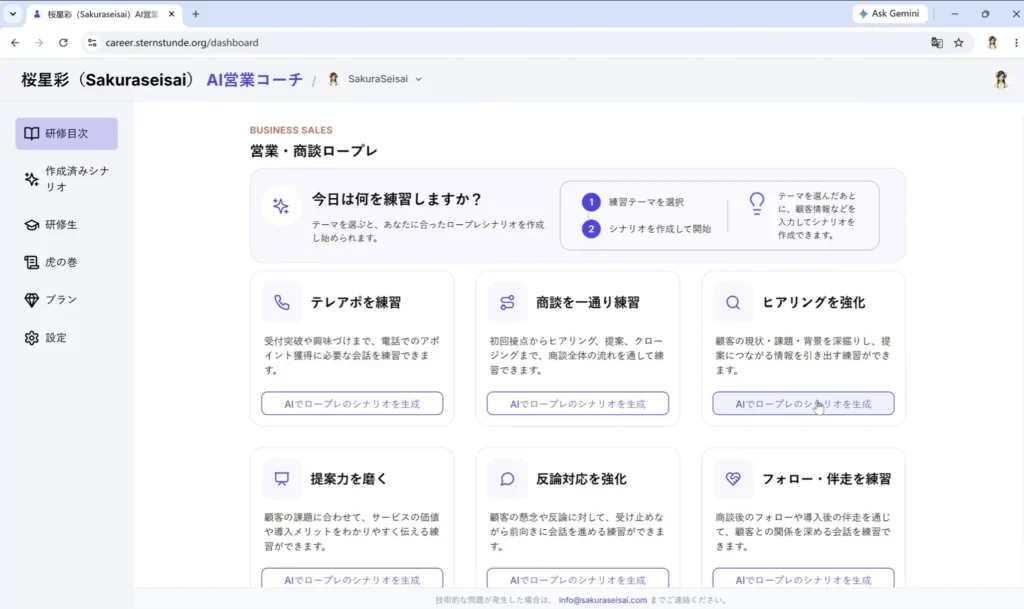Click step 1 練習テーマを選択
The image size is (1024, 609).
(x=633, y=202)
